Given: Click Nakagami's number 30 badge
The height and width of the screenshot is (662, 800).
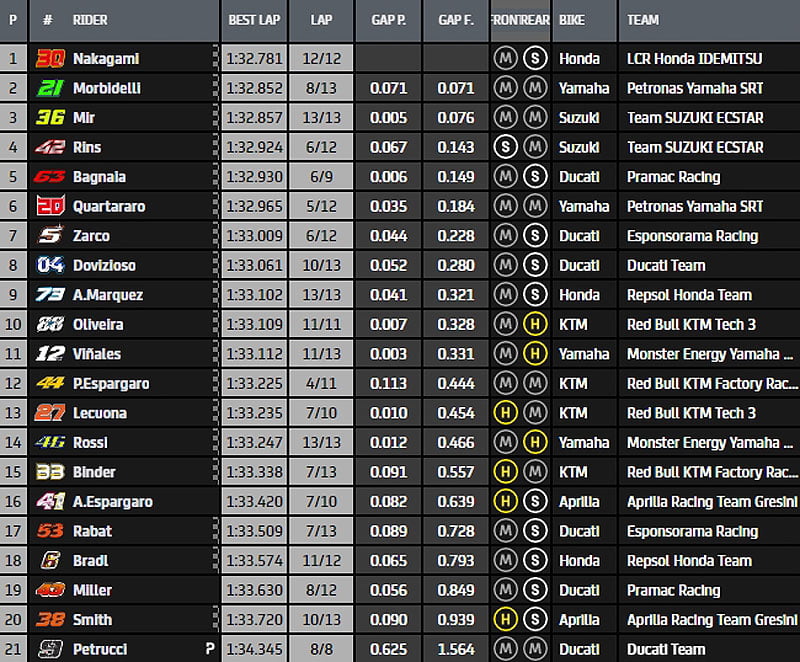Looking at the screenshot, I should (x=50, y=59).
